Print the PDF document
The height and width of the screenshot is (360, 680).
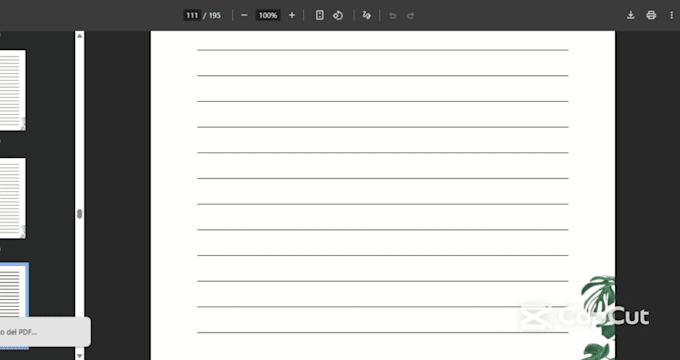click(x=651, y=15)
